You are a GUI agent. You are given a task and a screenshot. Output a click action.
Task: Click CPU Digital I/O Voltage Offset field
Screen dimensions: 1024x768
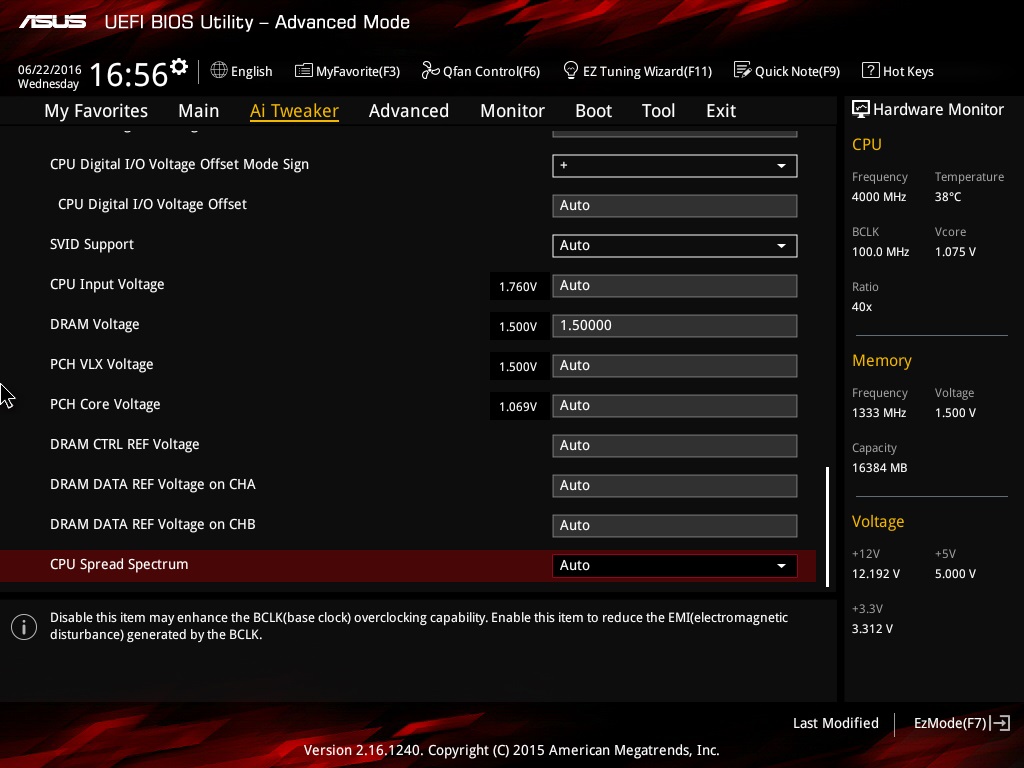(x=675, y=206)
